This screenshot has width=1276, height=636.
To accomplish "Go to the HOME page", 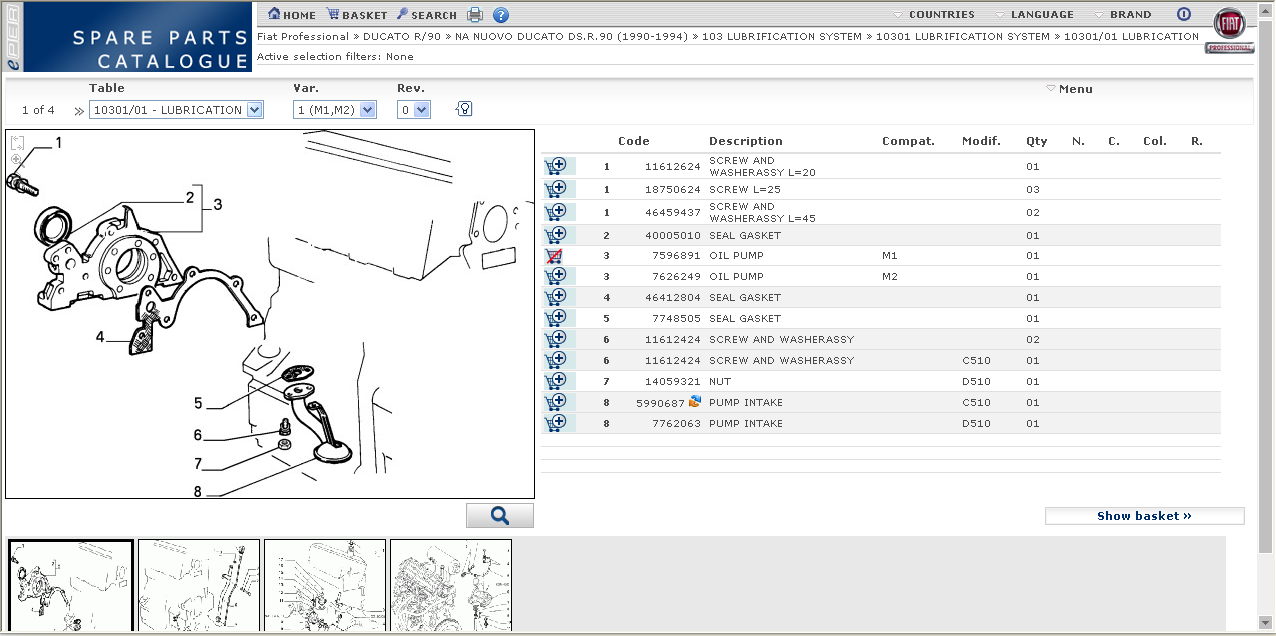I will click(x=292, y=15).
